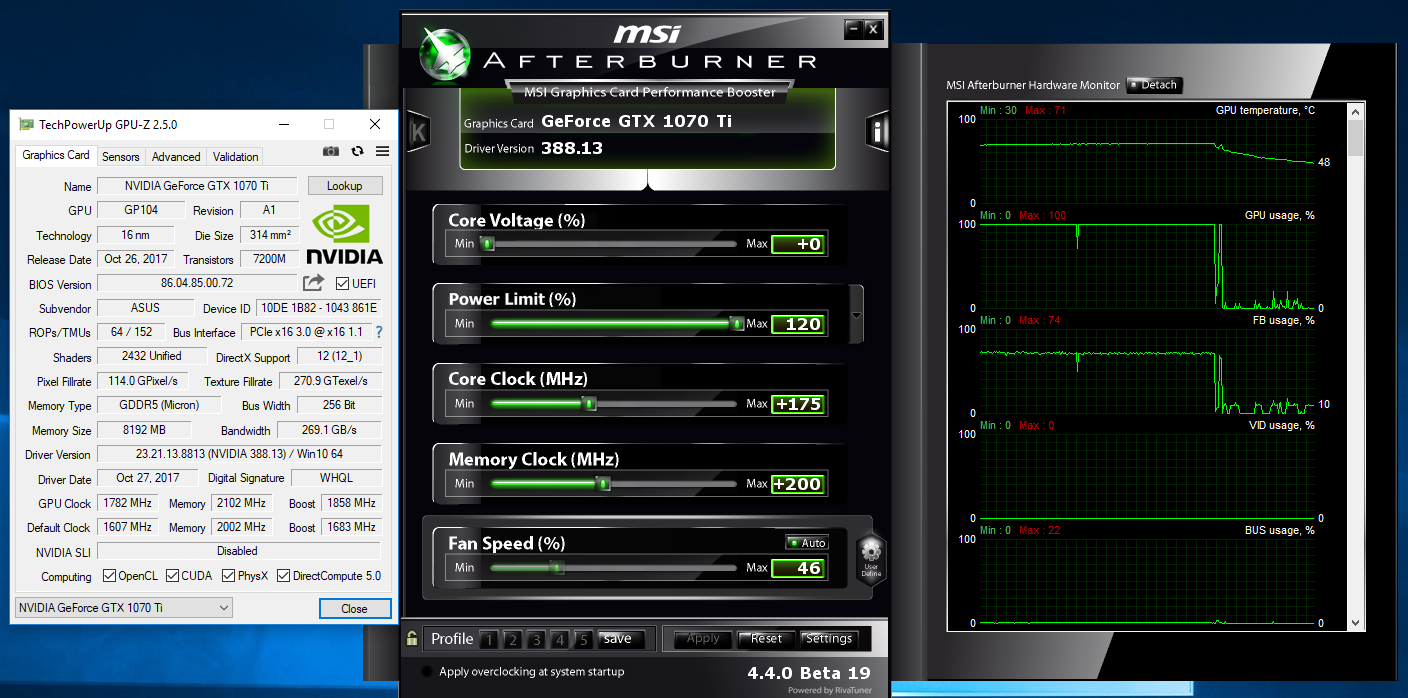
Task: Click the Apply button in Afterburner
Action: point(703,639)
